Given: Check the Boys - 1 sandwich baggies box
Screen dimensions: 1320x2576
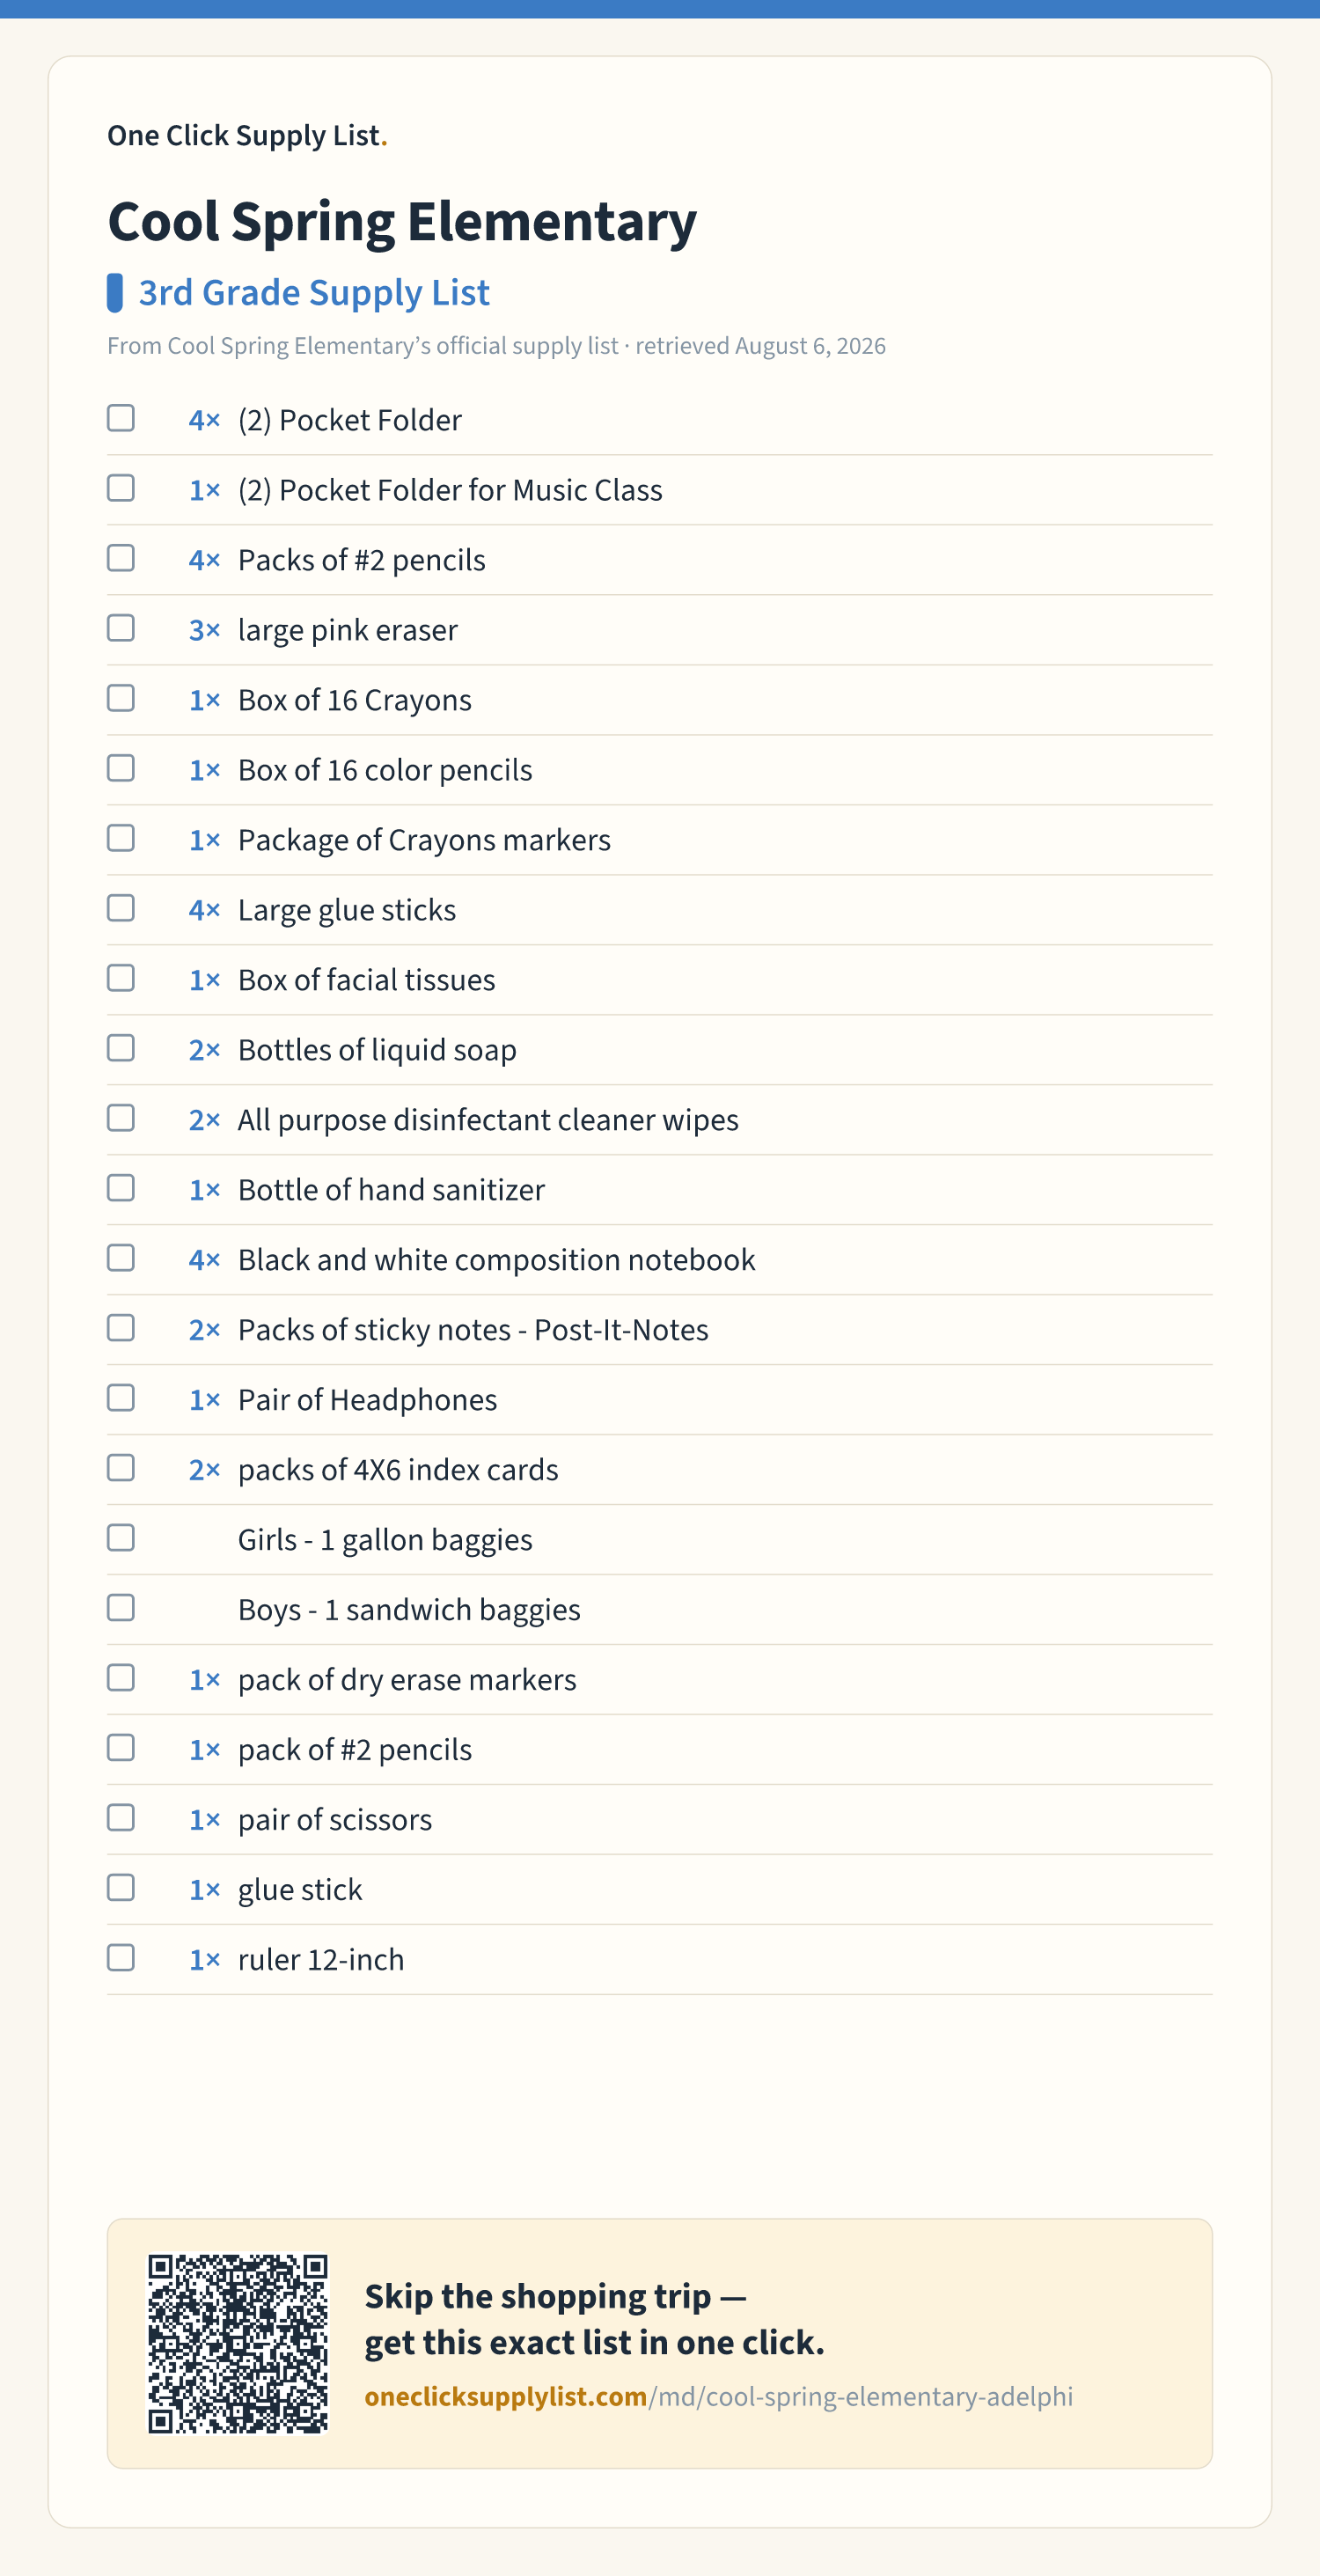Looking at the screenshot, I should pyautogui.click(x=121, y=1608).
